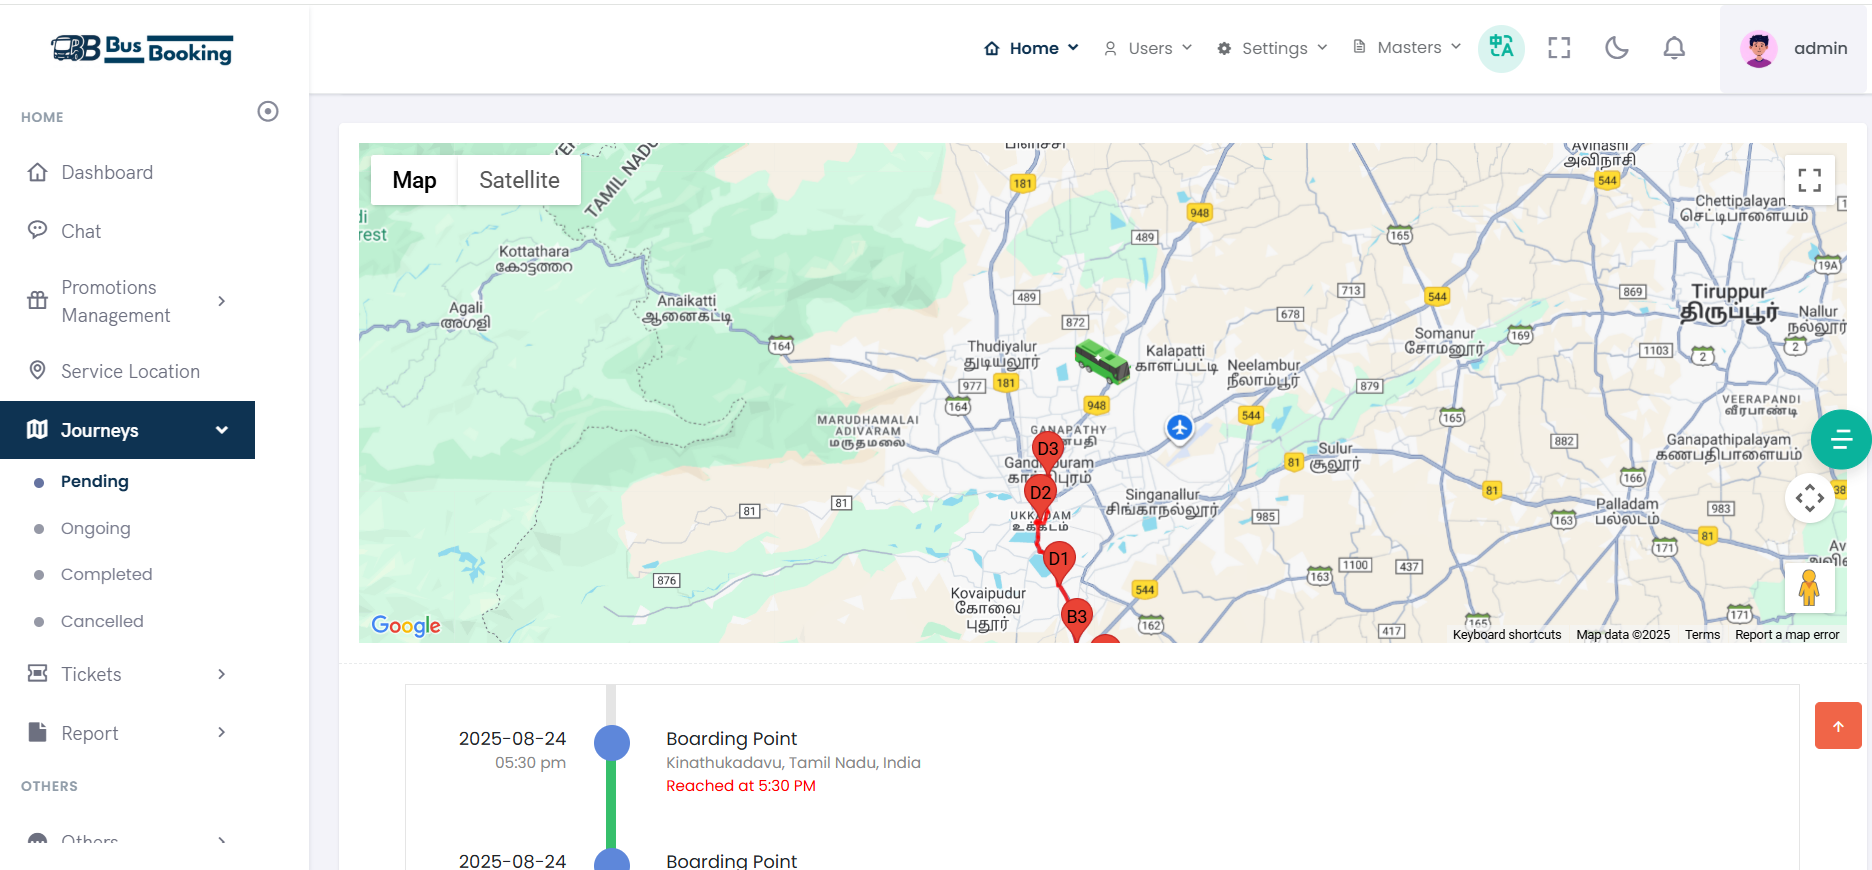Toggle the sidebar pin circle icon

click(x=268, y=111)
